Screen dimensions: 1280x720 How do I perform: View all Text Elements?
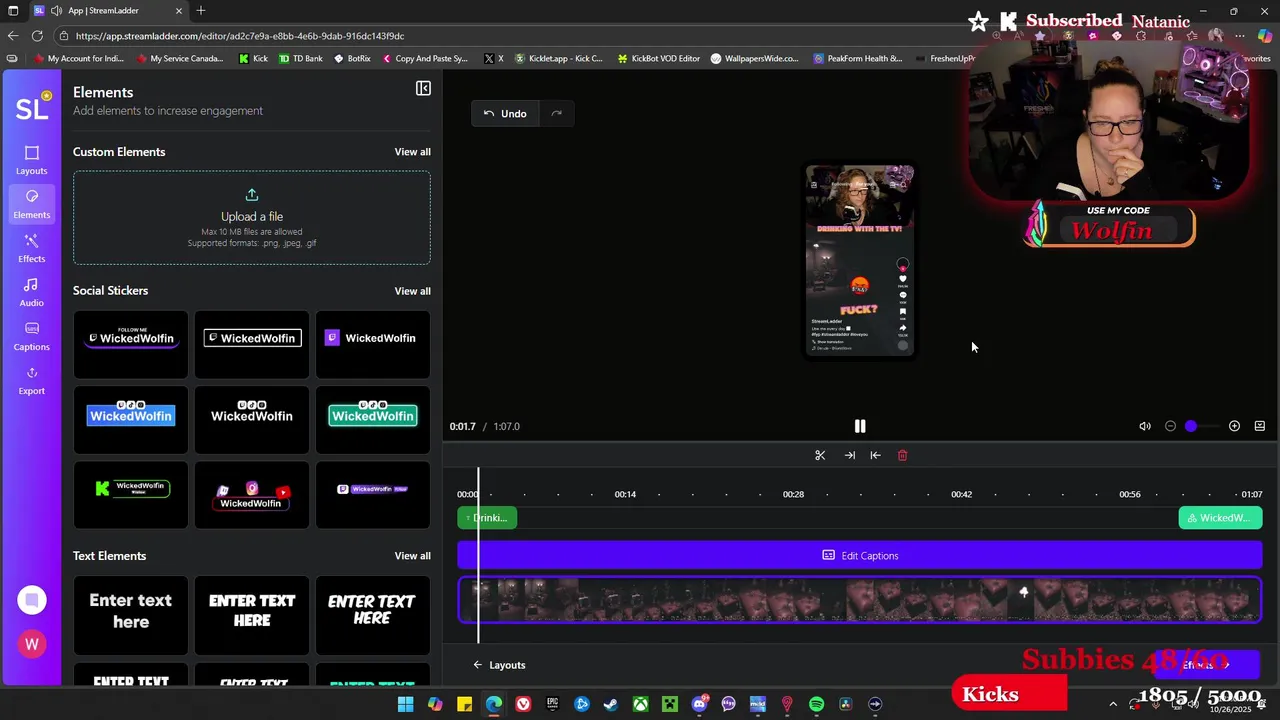(412, 556)
